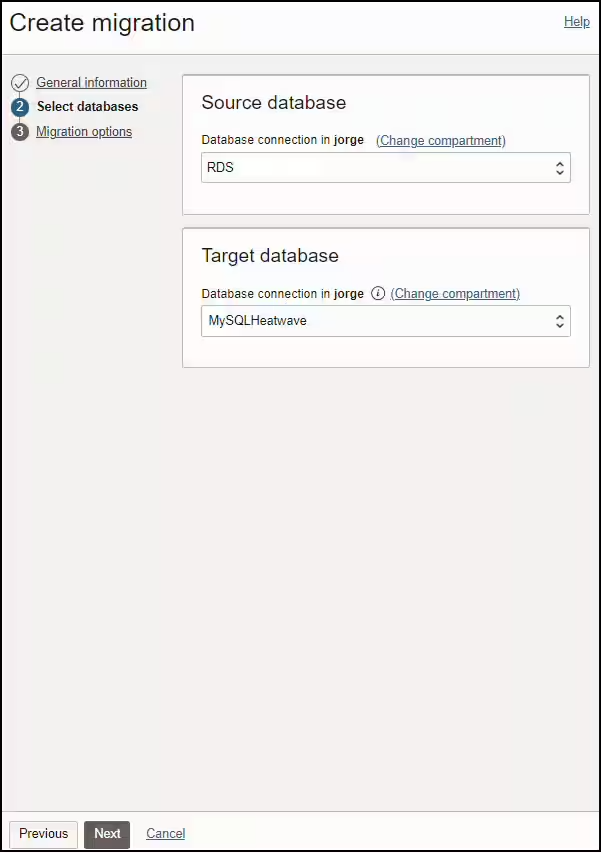Viewport: 601px width, 853px height.
Task: Click the info icon beside Target database connection
Action: [378, 293]
